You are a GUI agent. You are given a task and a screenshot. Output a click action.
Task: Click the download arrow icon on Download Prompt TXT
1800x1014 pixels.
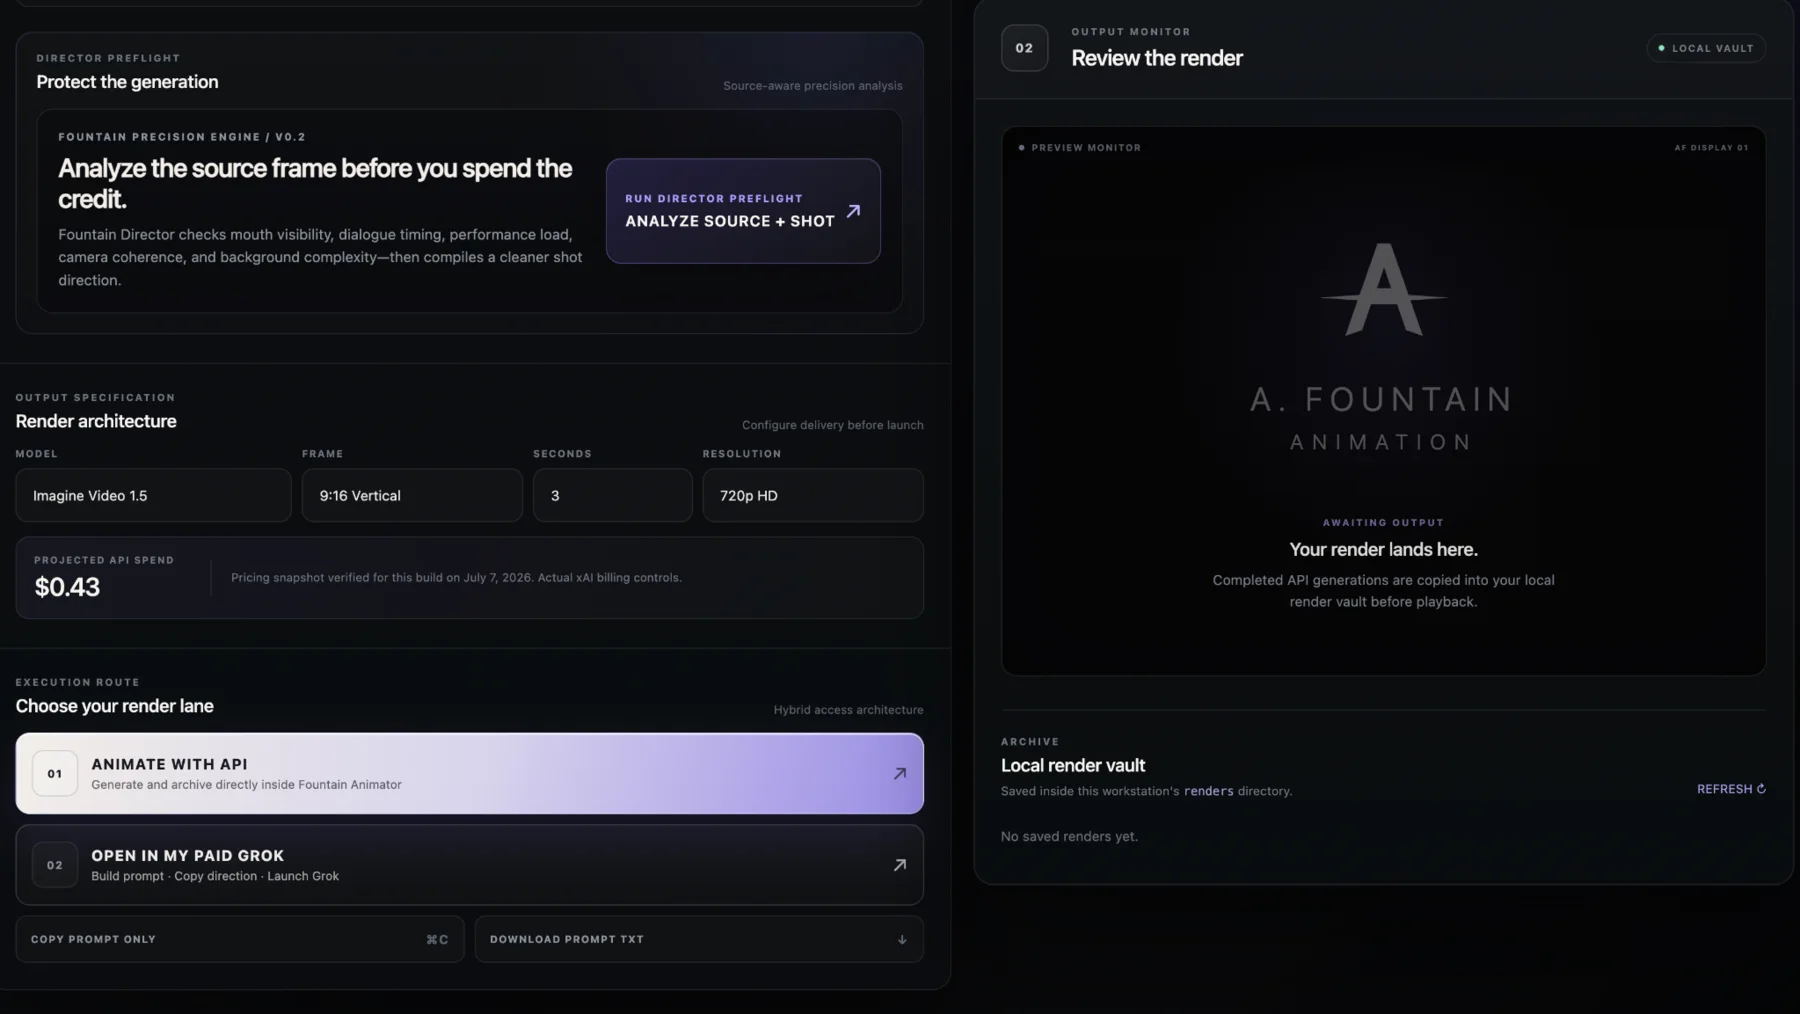pyautogui.click(x=902, y=939)
